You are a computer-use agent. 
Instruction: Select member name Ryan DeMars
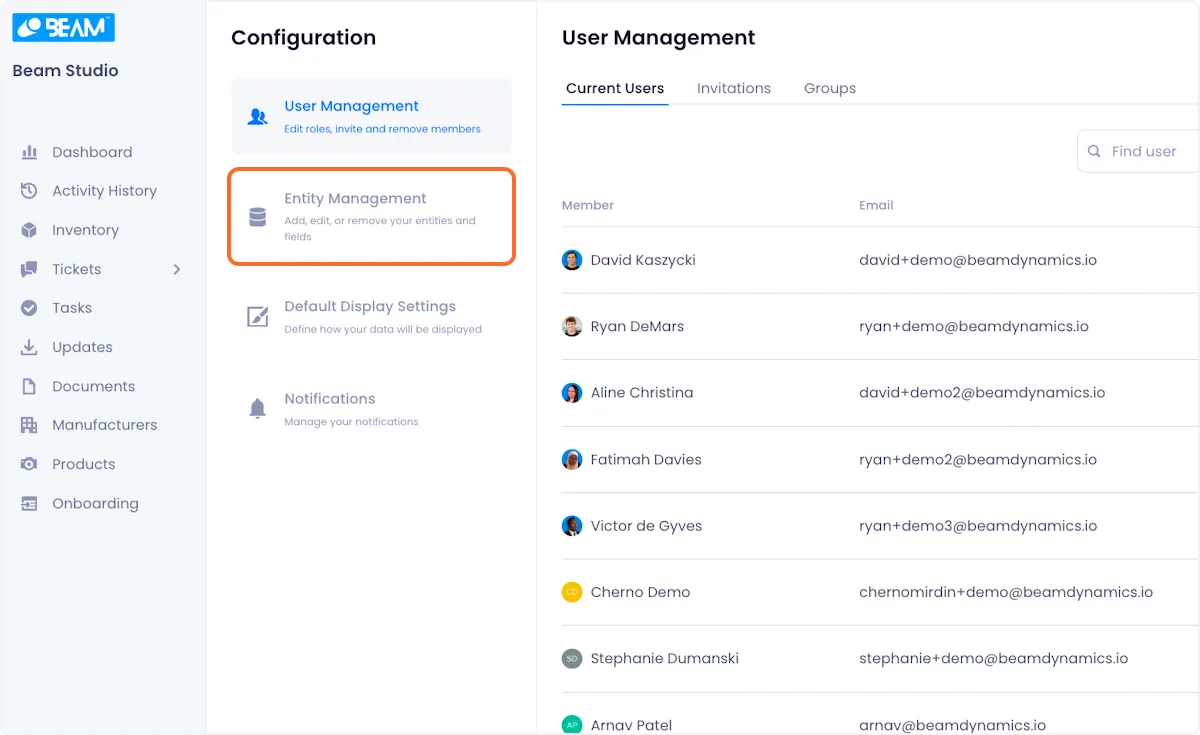(x=638, y=326)
